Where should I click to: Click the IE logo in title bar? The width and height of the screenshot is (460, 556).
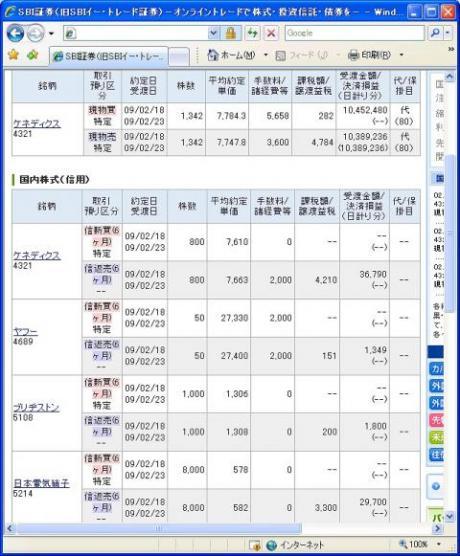pyautogui.click(x=10, y=12)
